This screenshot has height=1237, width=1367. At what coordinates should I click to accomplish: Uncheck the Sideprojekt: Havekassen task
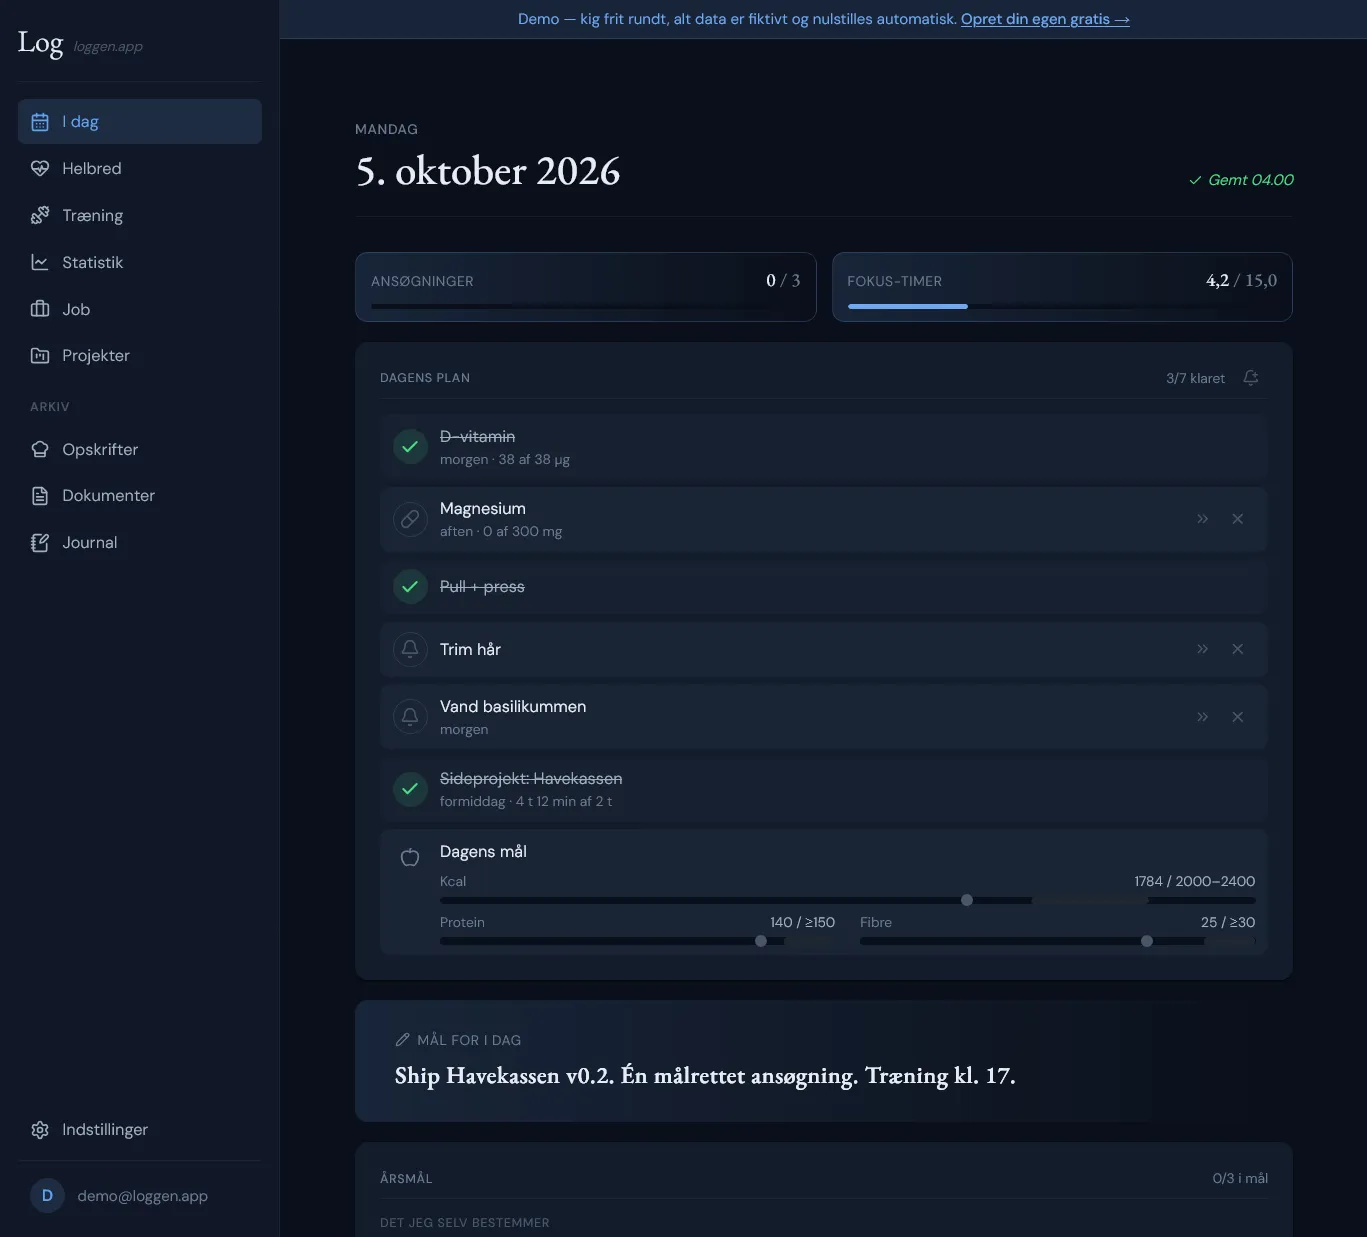pos(410,789)
